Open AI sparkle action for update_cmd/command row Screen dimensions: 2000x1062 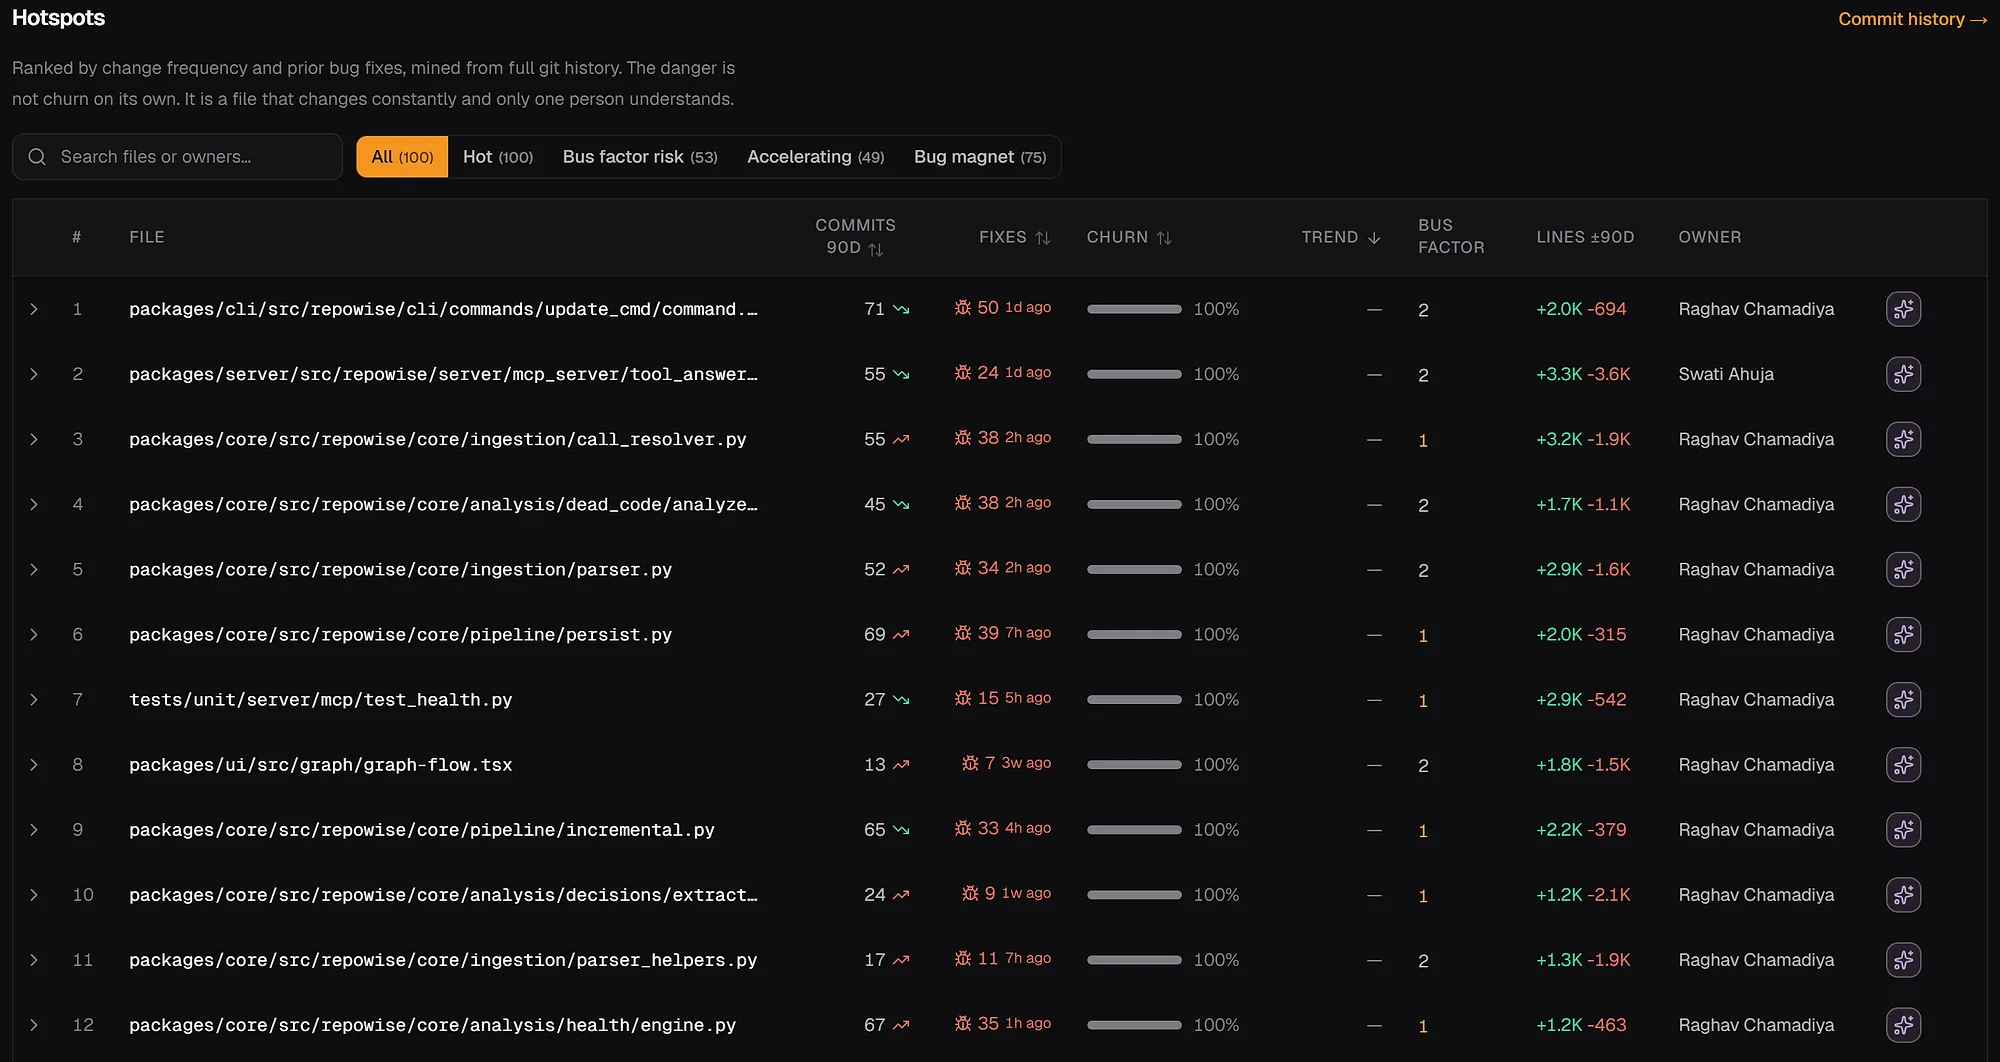pos(1903,309)
